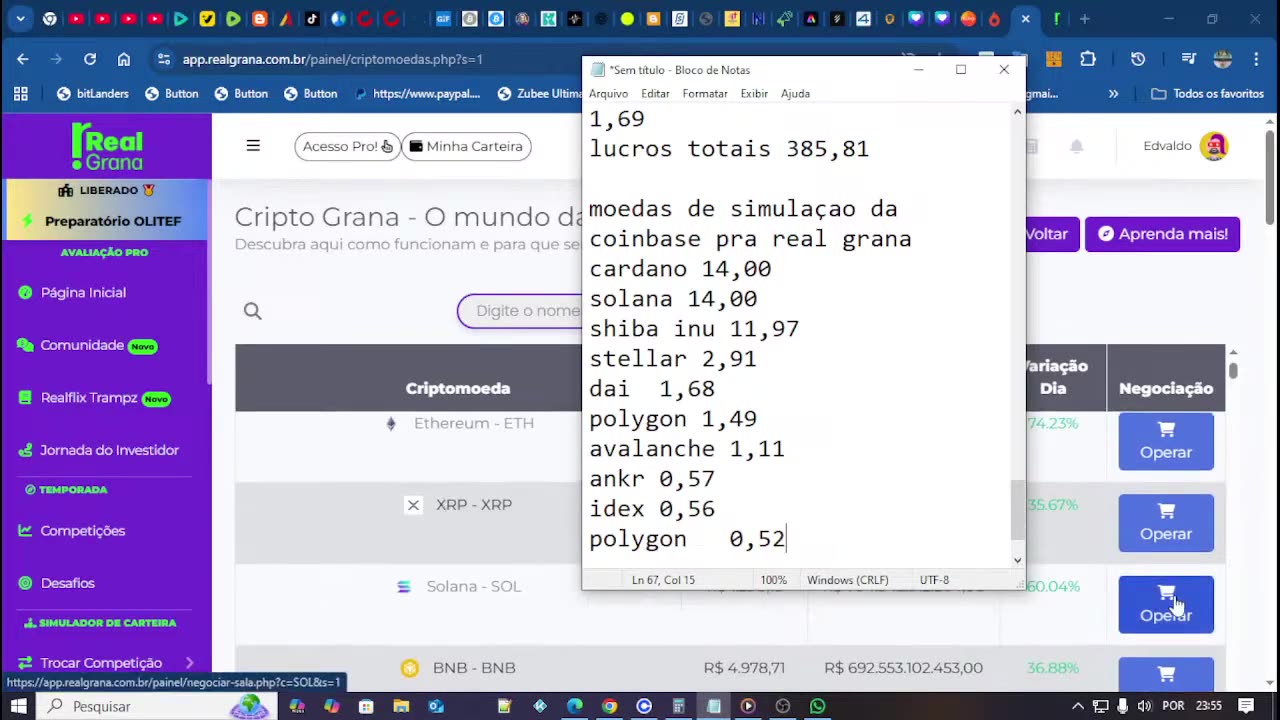Open Arquivo menu in Notepad
This screenshot has width=1280, height=720.
[x=608, y=93]
